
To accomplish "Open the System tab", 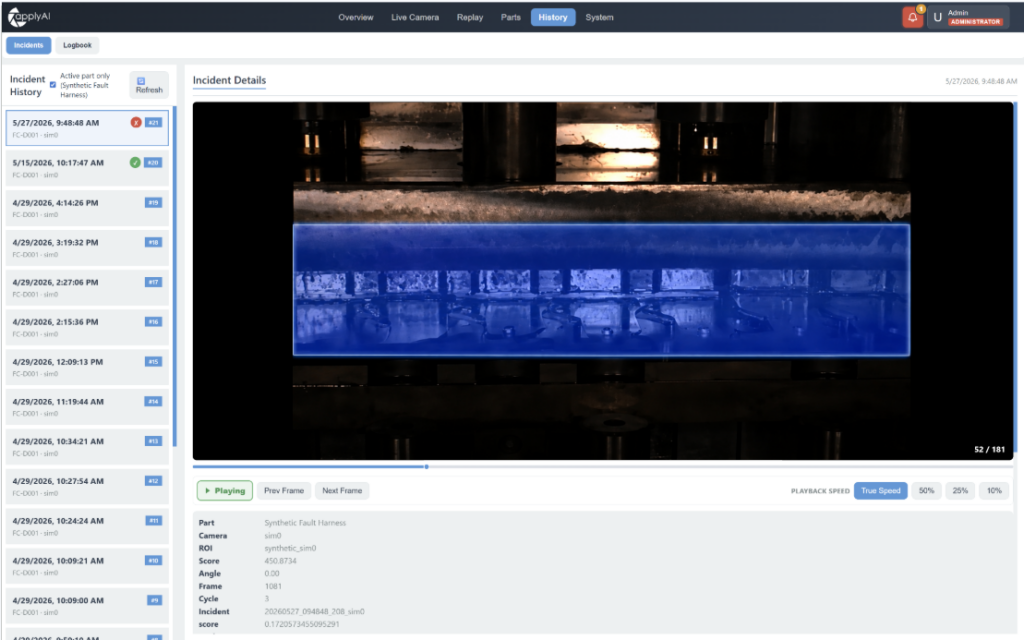I will 599,18.
